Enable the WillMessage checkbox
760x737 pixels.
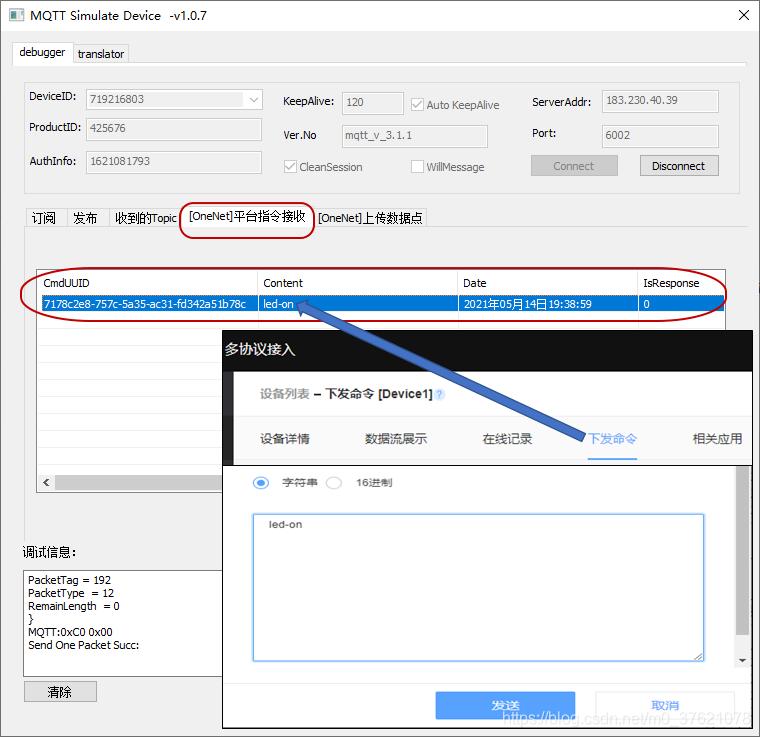pyautogui.click(x=417, y=167)
